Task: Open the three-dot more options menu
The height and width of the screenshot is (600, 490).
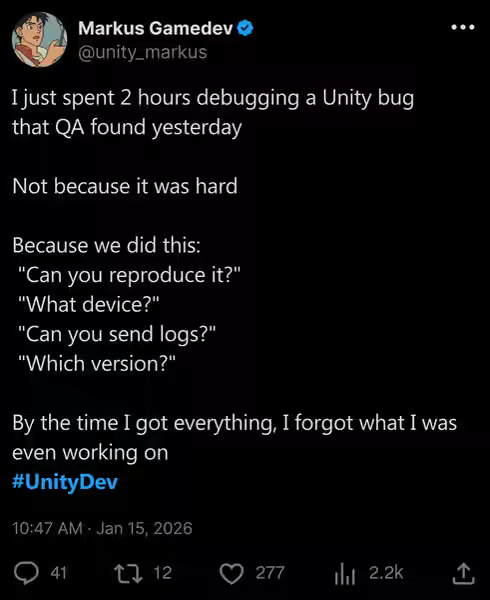Action: [463, 27]
